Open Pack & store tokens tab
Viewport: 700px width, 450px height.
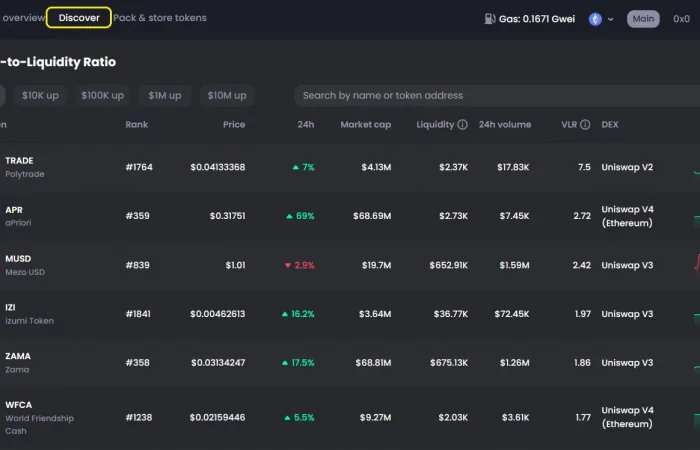point(160,18)
